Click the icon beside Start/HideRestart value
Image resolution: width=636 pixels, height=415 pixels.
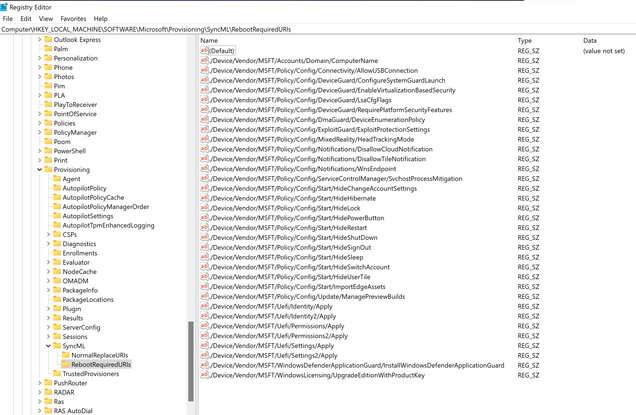(204, 228)
